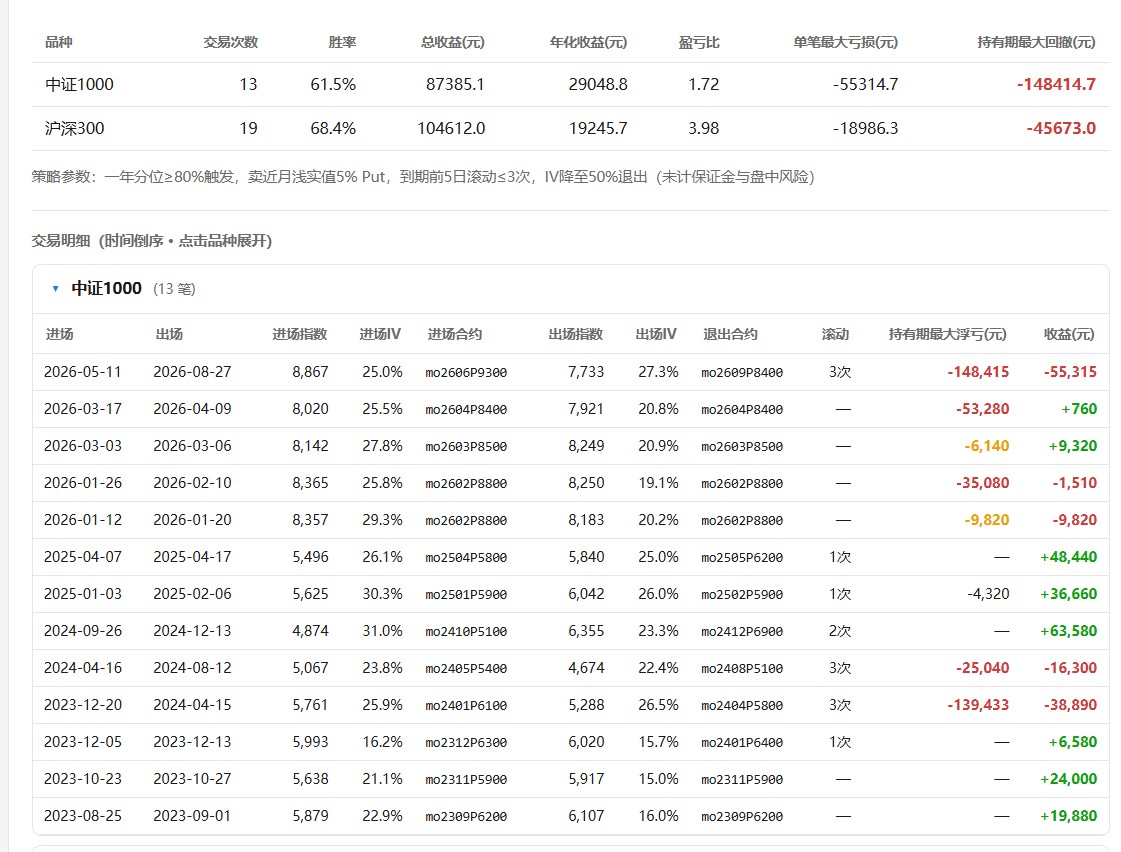Select the 2023-12-20 trade row
The image size is (1121, 852).
tap(571, 705)
